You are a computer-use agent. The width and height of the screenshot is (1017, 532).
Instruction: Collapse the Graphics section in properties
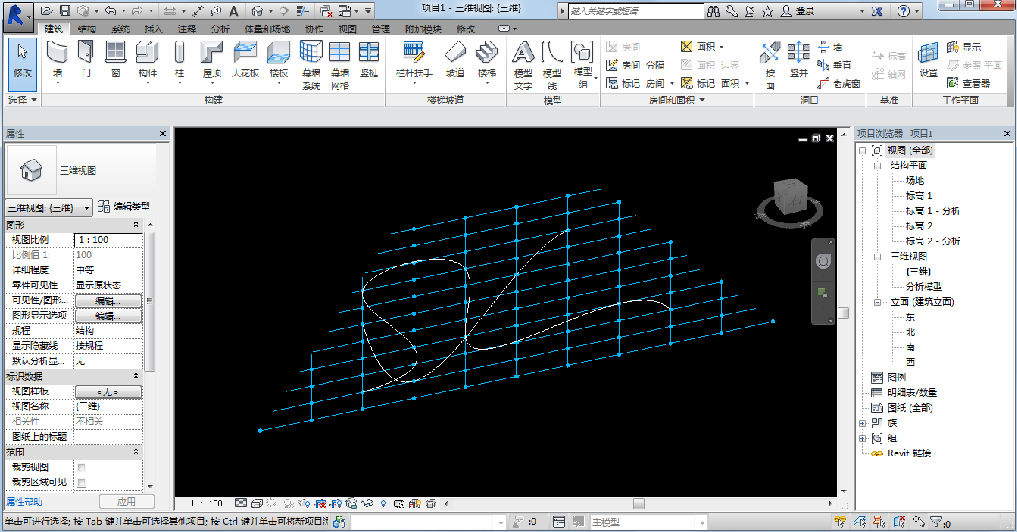point(137,225)
